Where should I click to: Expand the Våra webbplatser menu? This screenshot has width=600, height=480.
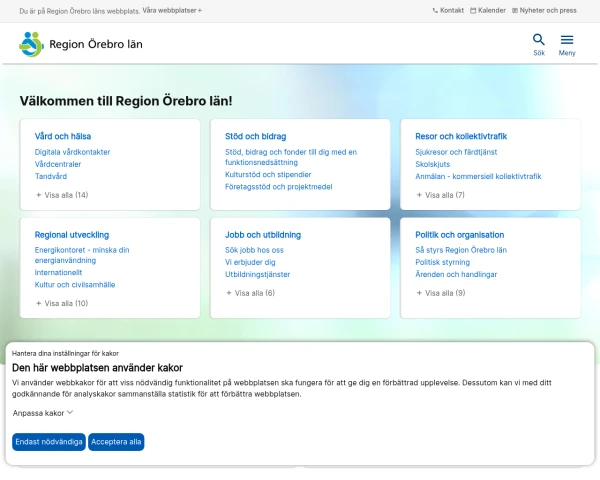[x=172, y=10]
